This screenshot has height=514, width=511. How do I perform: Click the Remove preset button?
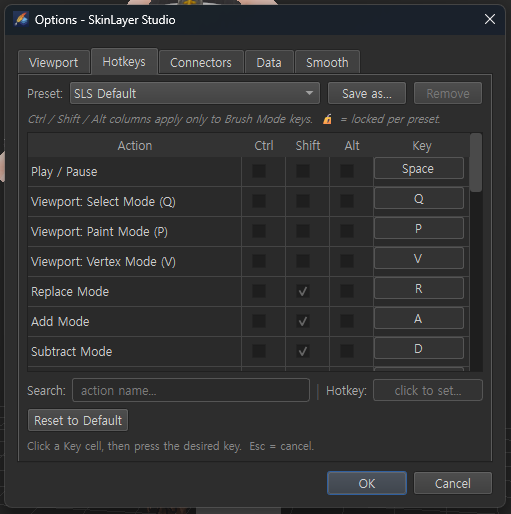[448, 93]
